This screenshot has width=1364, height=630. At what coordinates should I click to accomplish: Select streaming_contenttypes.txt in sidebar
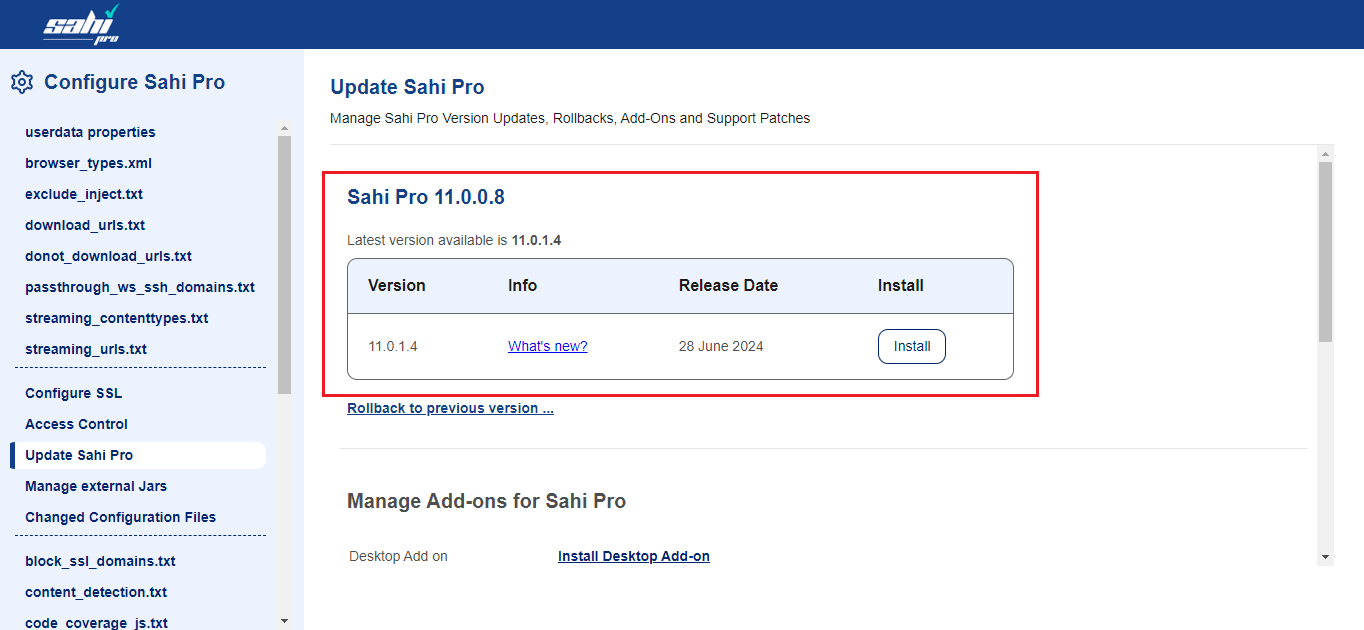(x=116, y=318)
